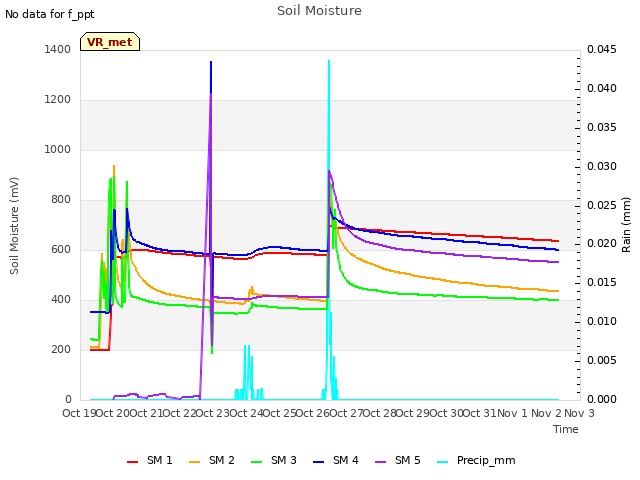
Task: Click the 0.000 right axis tick
Action: (x=602, y=399)
